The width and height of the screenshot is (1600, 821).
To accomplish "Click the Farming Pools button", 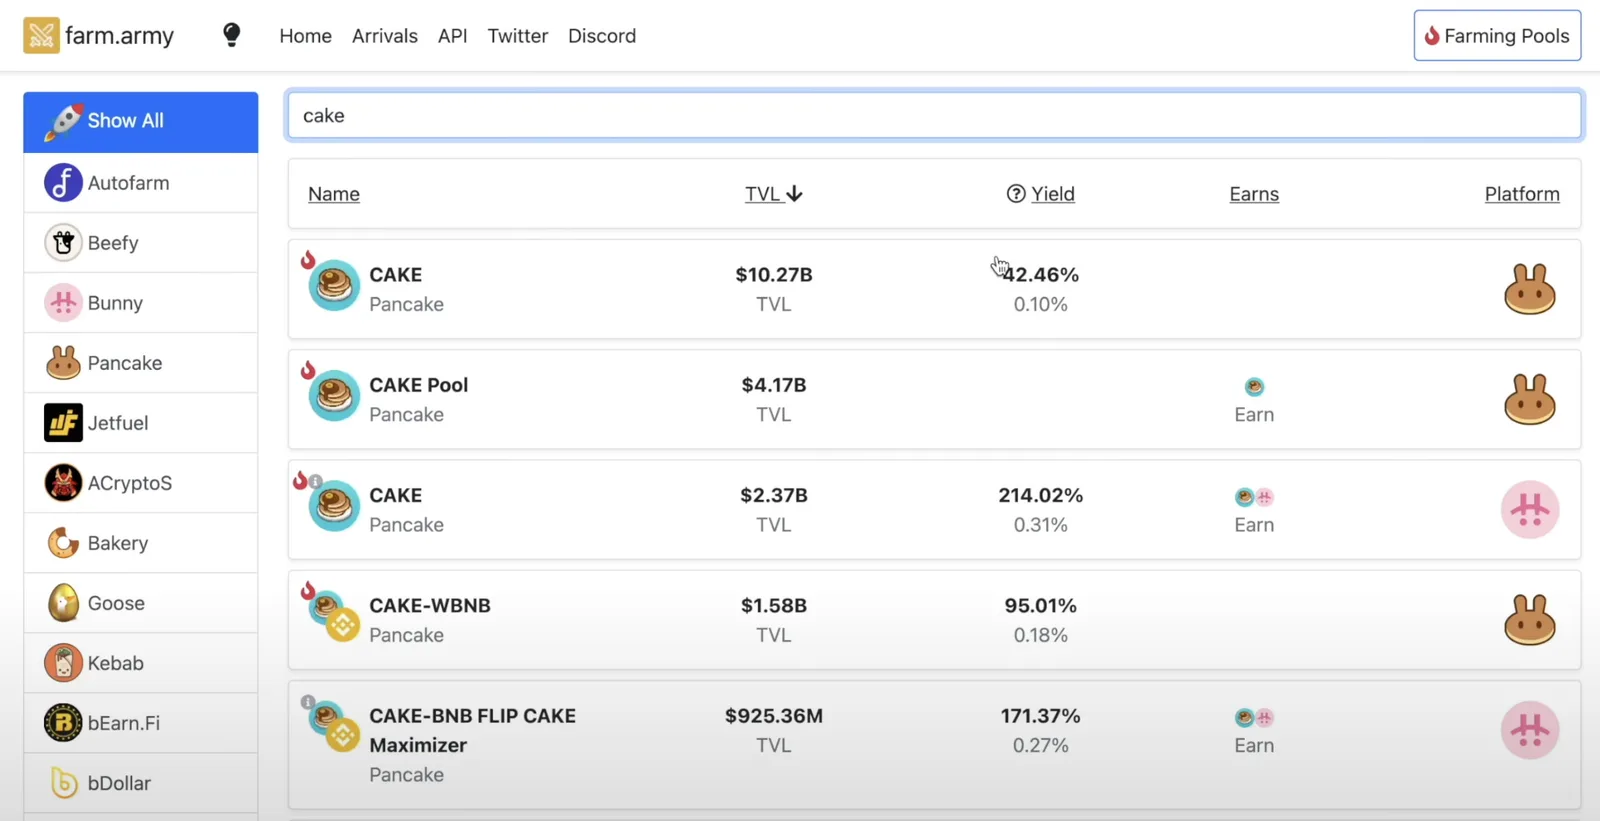I will pos(1497,36).
